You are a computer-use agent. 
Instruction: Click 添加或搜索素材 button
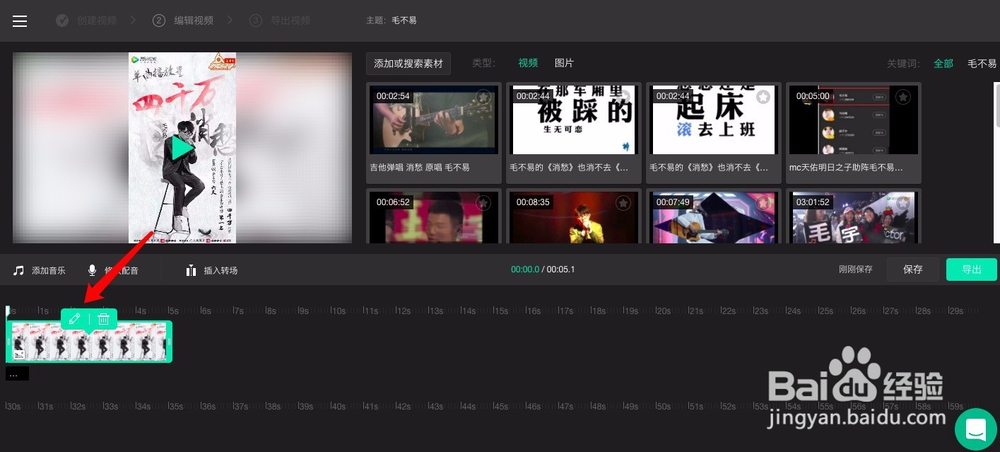408,64
